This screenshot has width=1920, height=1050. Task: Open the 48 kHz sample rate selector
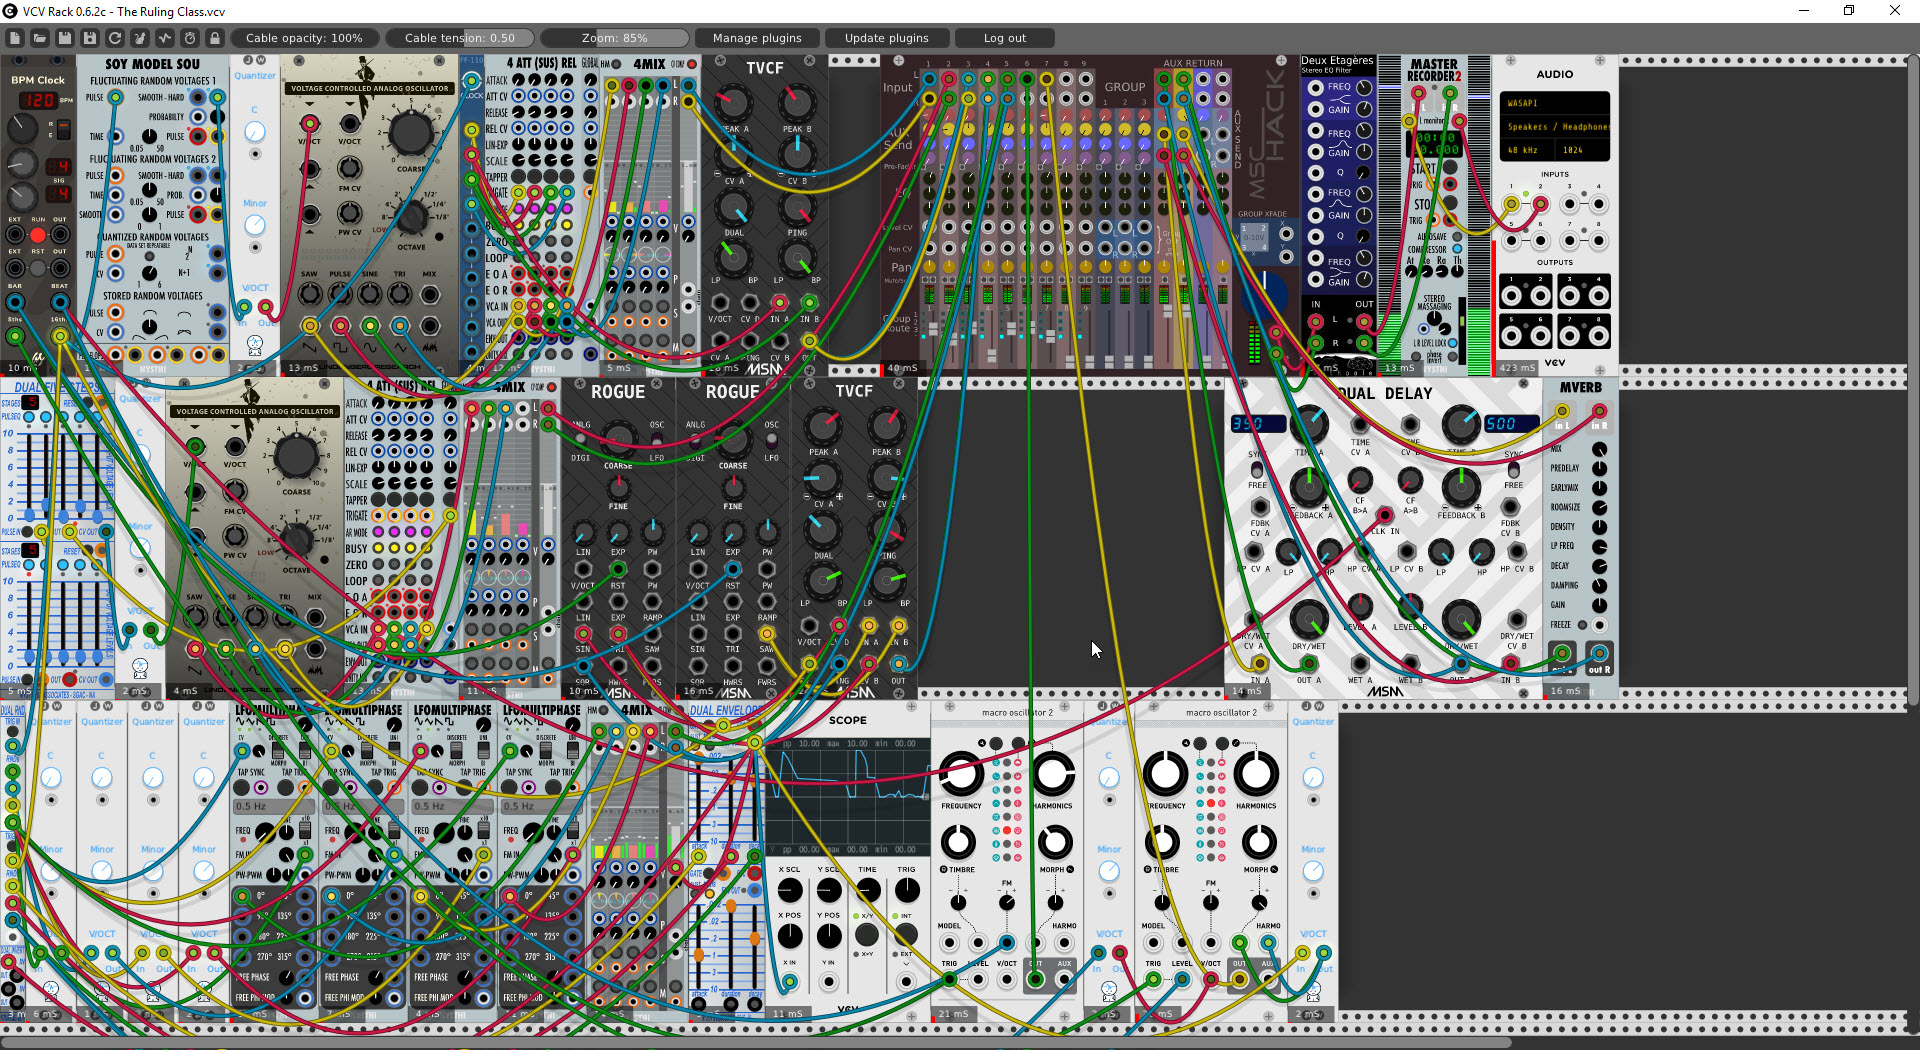pos(1526,150)
